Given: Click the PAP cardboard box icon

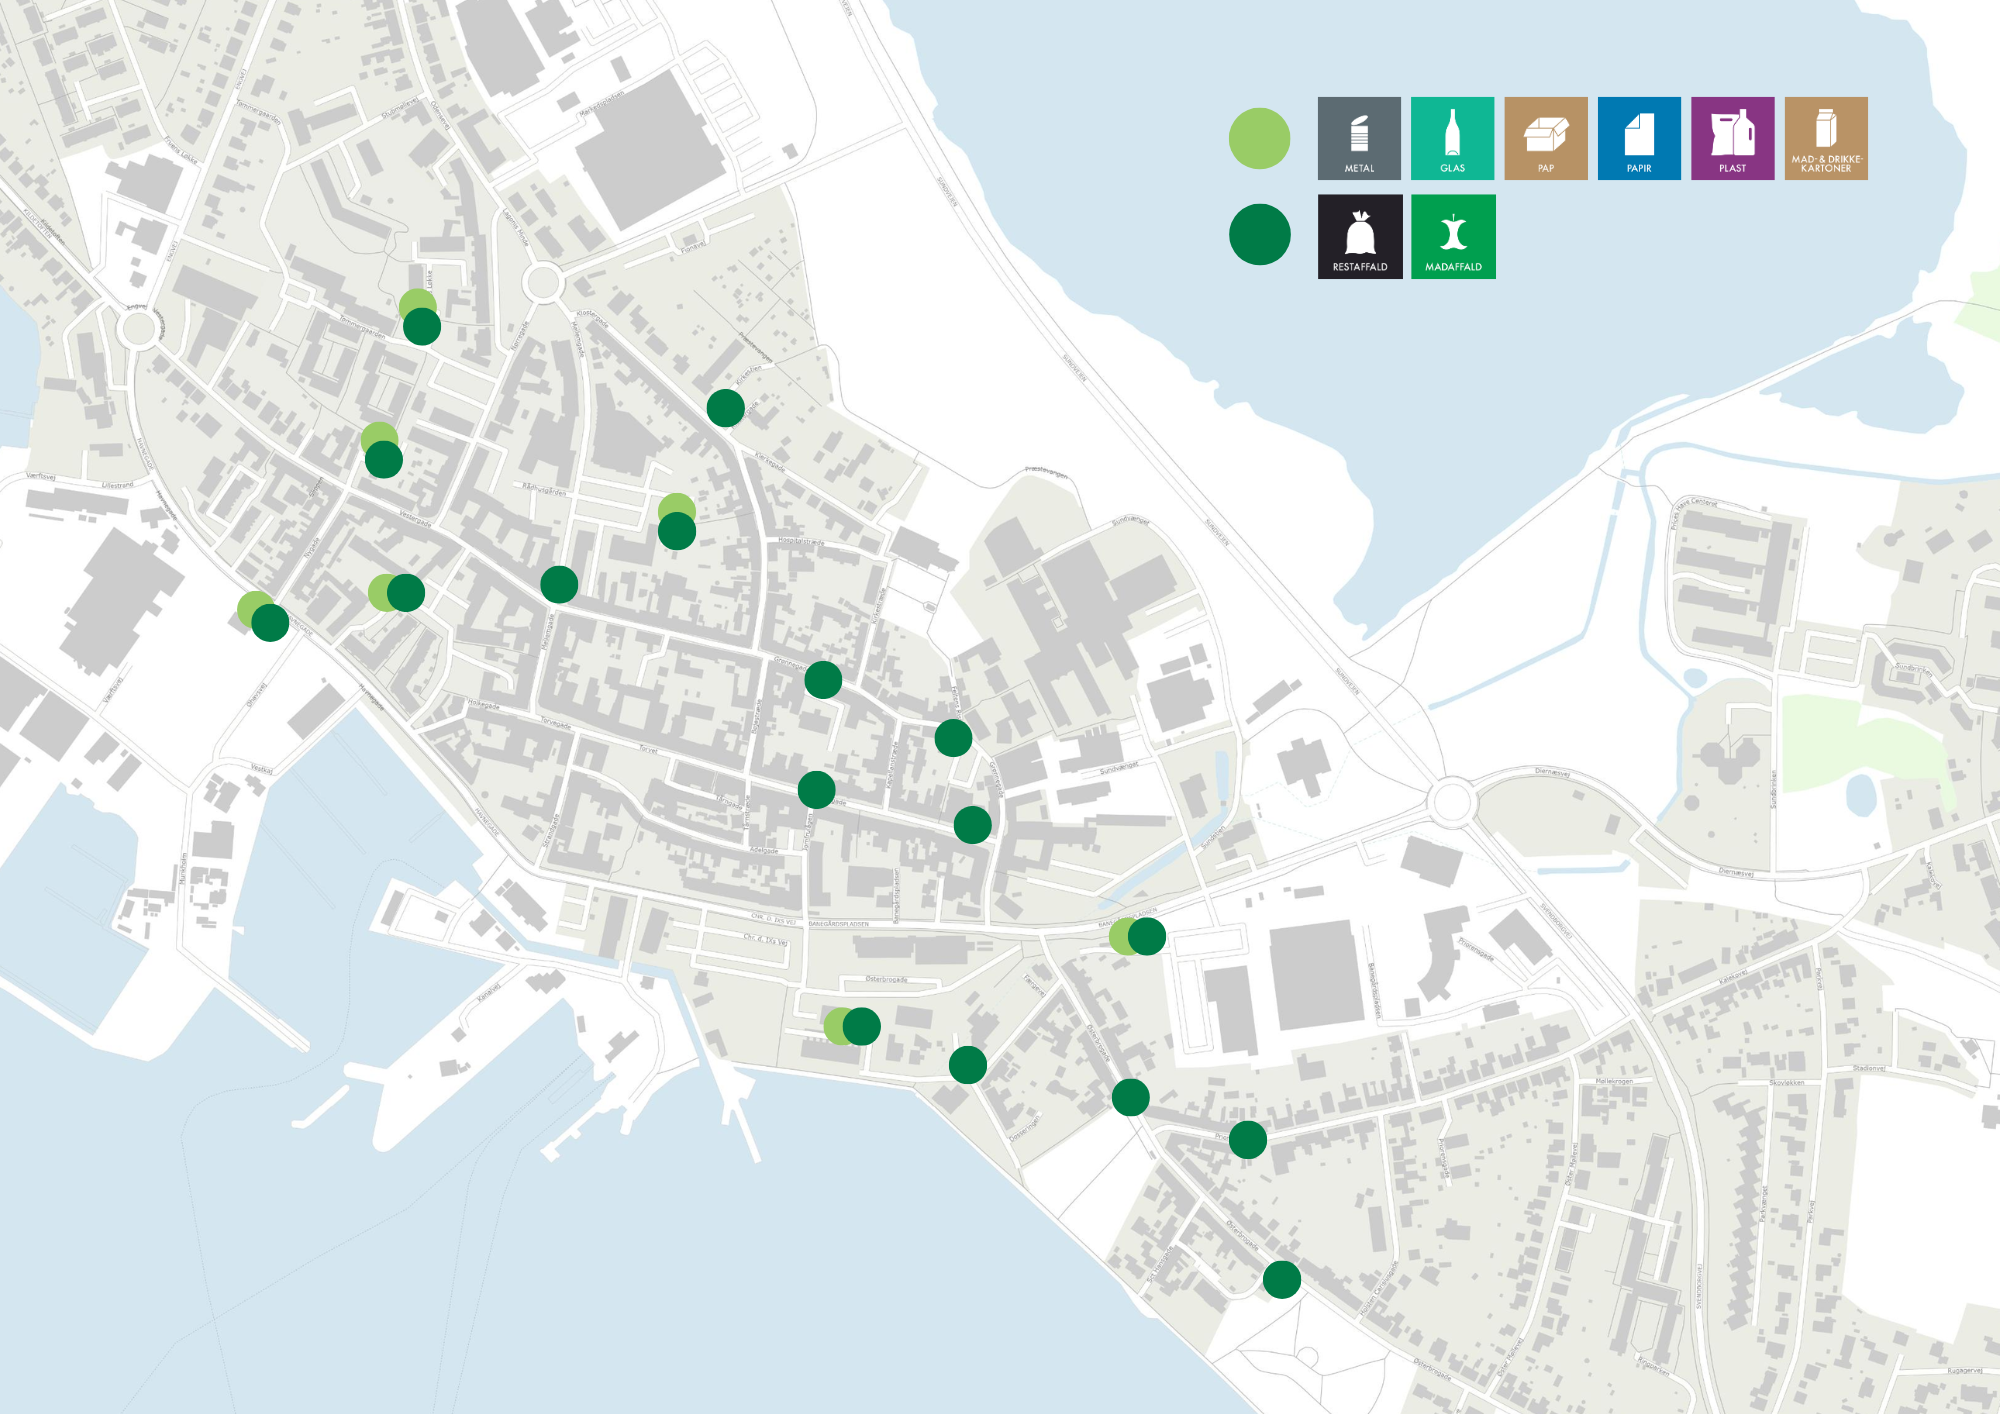Looking at the screenshot, I should point(1546,138).
